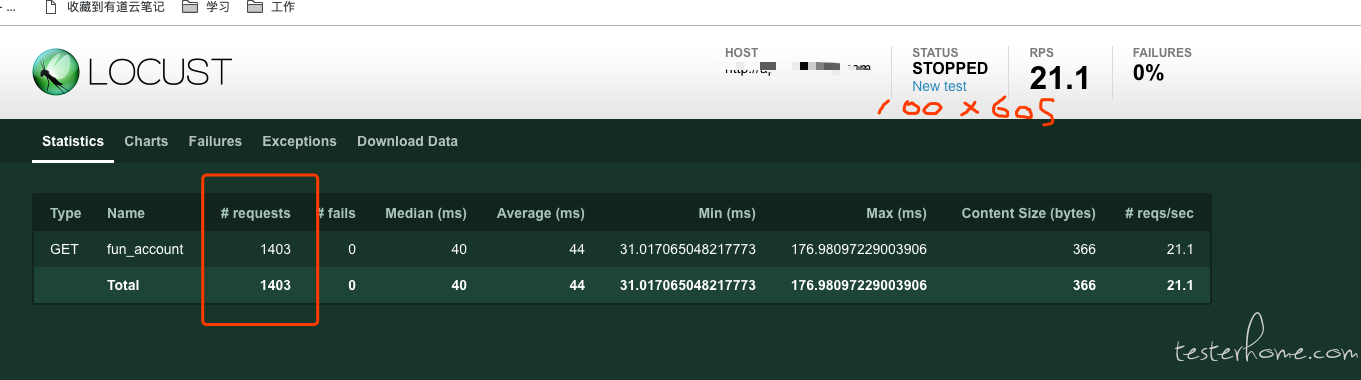1361x380 pixels.
Task: Sort by # reqs/sec column header
Action: [1159, 213]
